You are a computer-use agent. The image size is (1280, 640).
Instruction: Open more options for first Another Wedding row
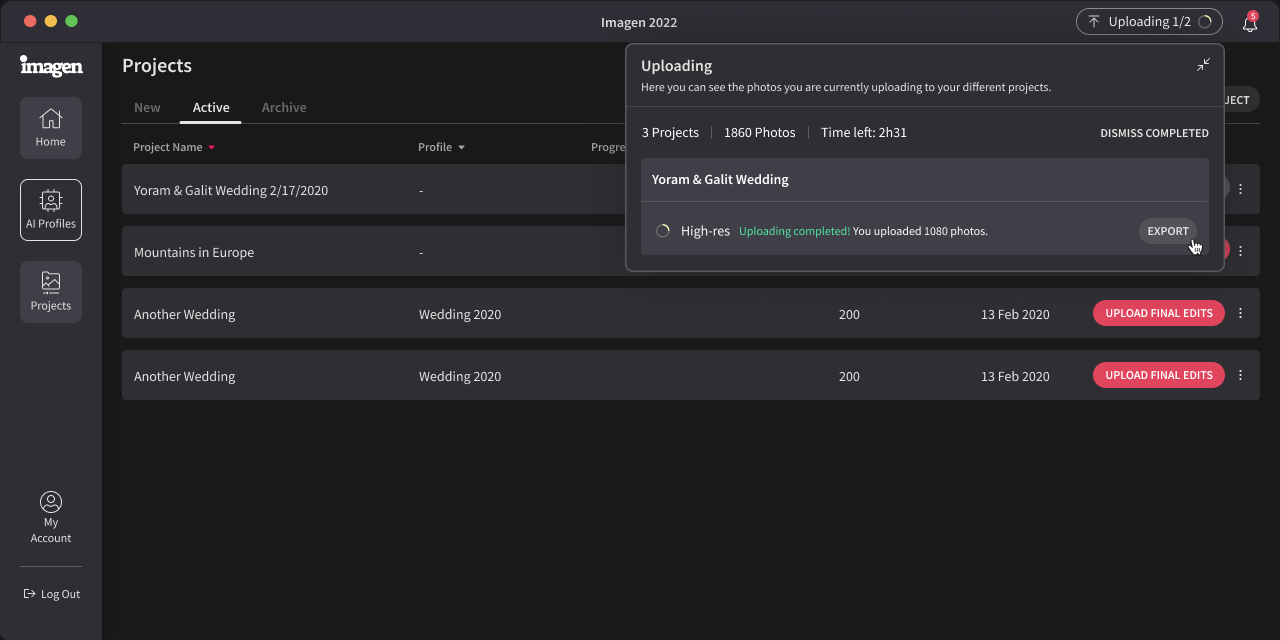point(1241,313)
